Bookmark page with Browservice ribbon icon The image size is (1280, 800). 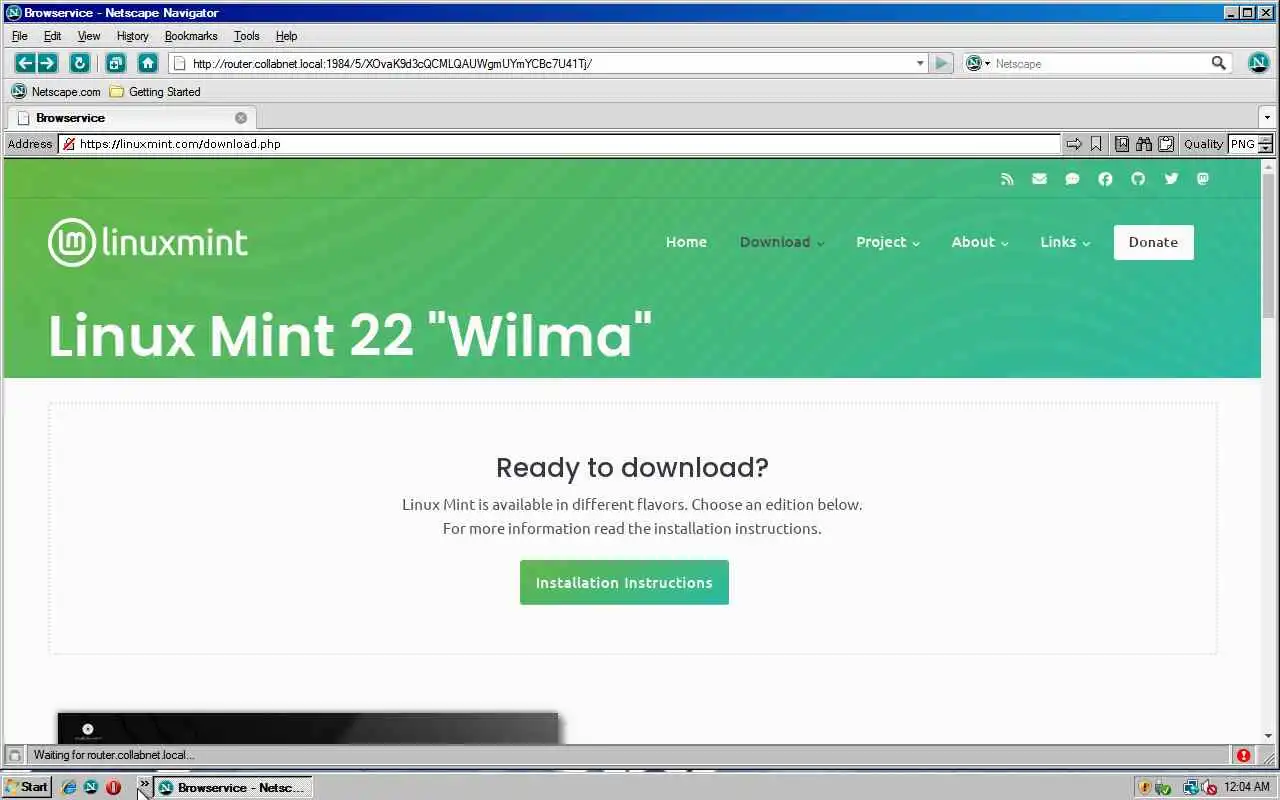click(x=1096, y=144)
